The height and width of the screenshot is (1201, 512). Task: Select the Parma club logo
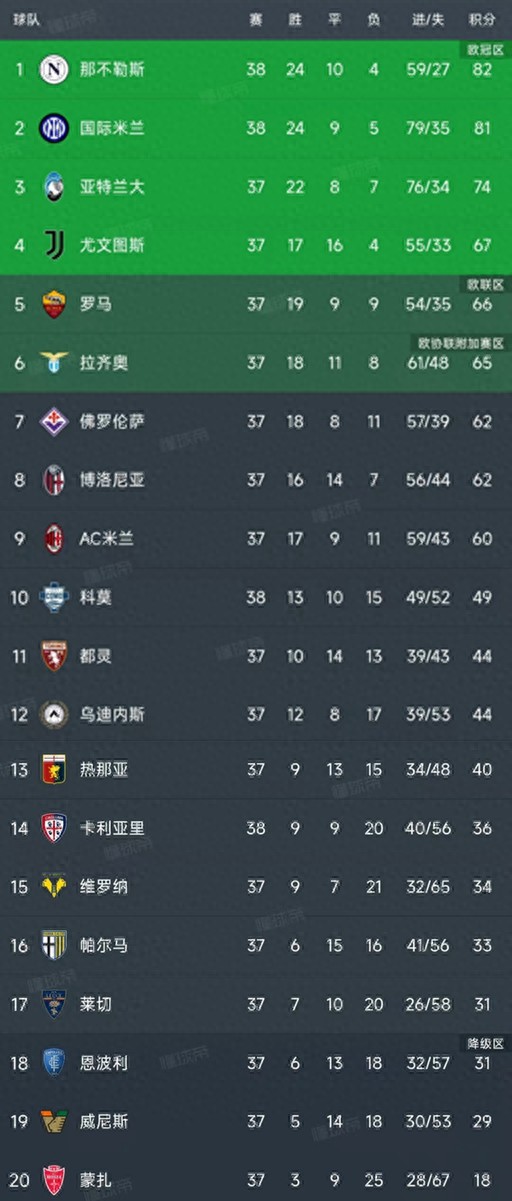[x=54, y=945]
